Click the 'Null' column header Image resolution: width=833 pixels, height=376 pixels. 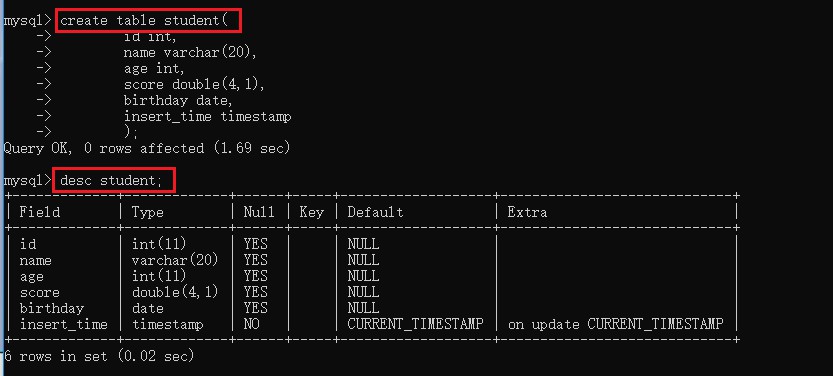click(x=259, y=212)
